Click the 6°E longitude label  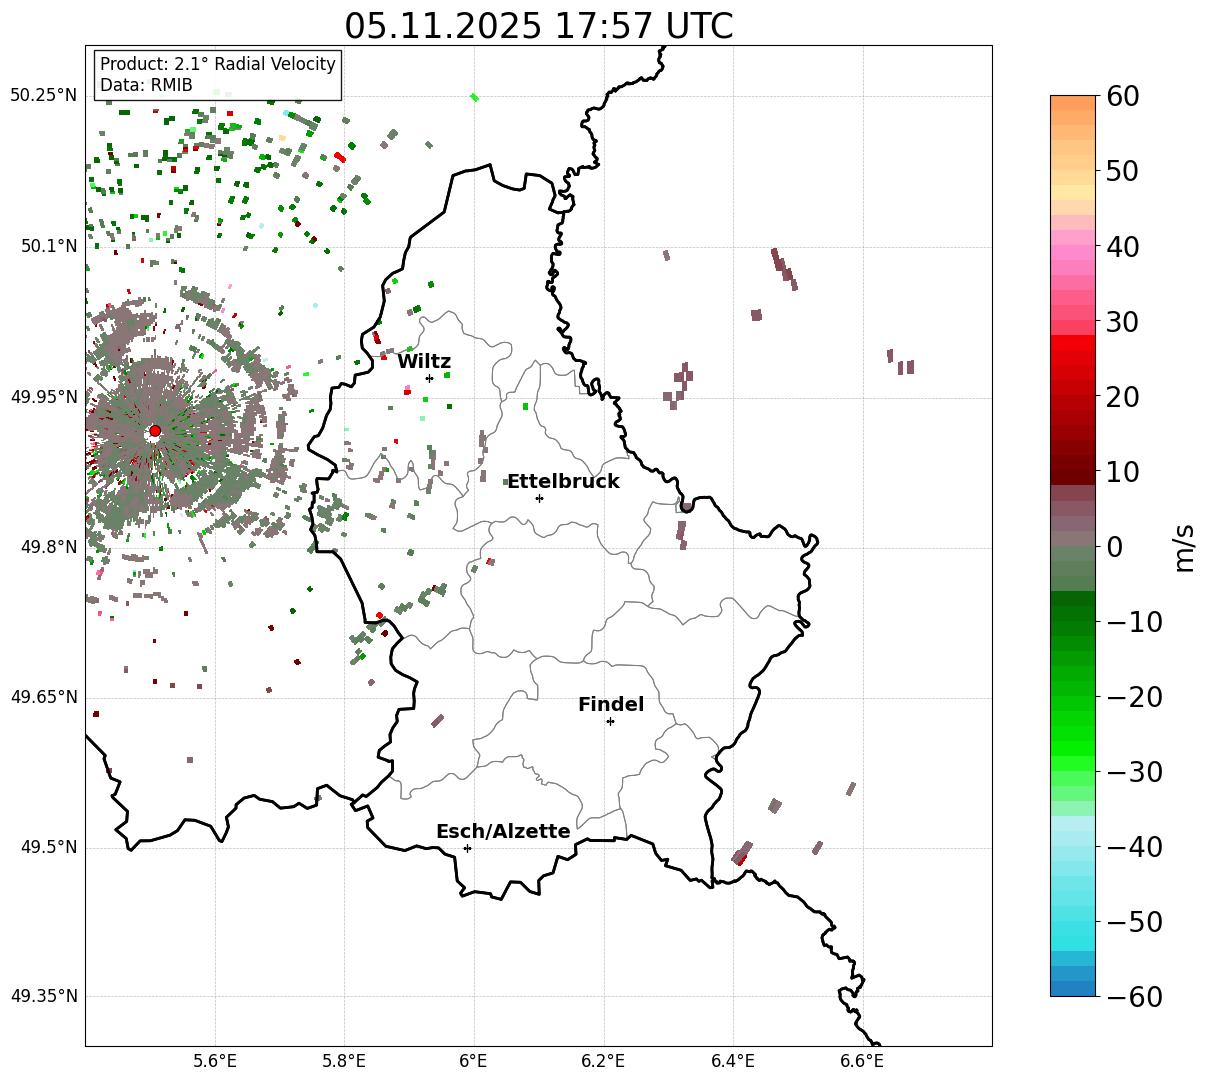[474, 1062]
